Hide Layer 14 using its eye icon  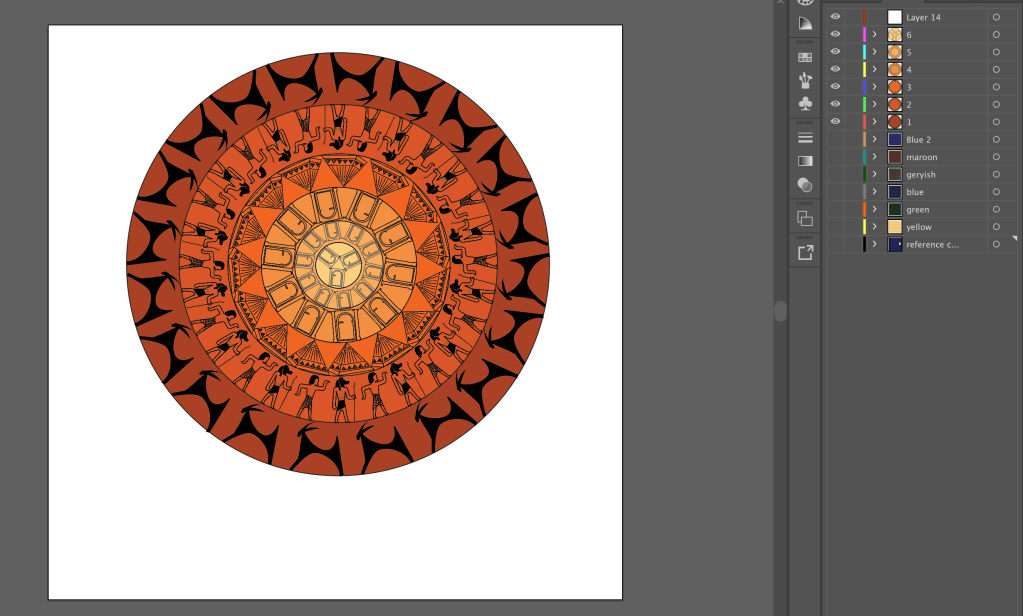[x=835, y=17]
